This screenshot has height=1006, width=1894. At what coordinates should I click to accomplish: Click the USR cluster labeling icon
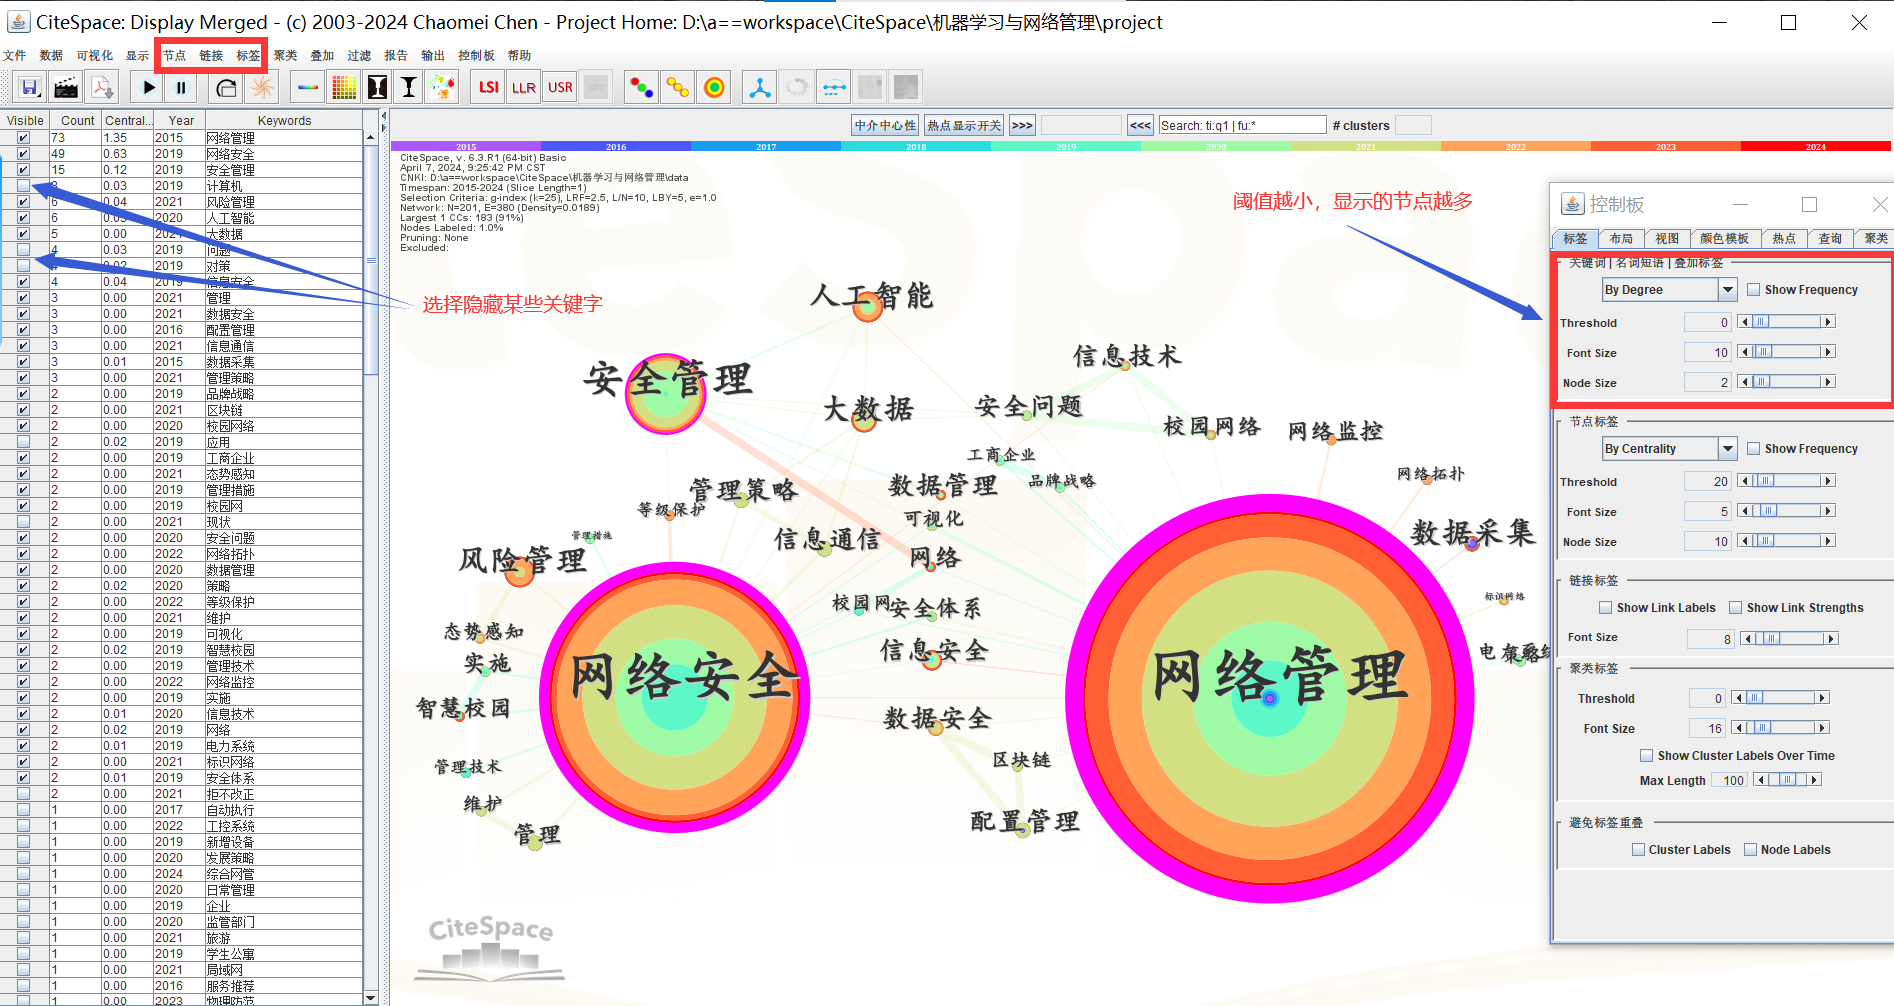(x=560, y=88)
